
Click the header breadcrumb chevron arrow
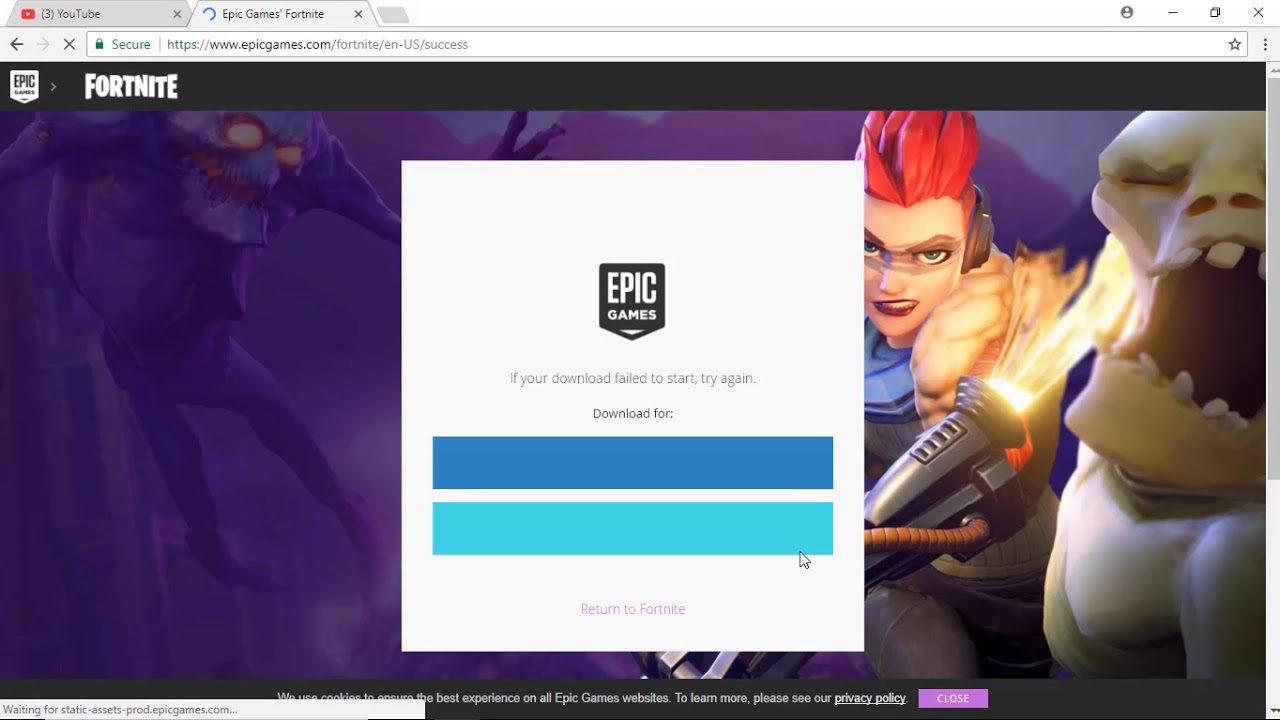(x=53, y=87)
